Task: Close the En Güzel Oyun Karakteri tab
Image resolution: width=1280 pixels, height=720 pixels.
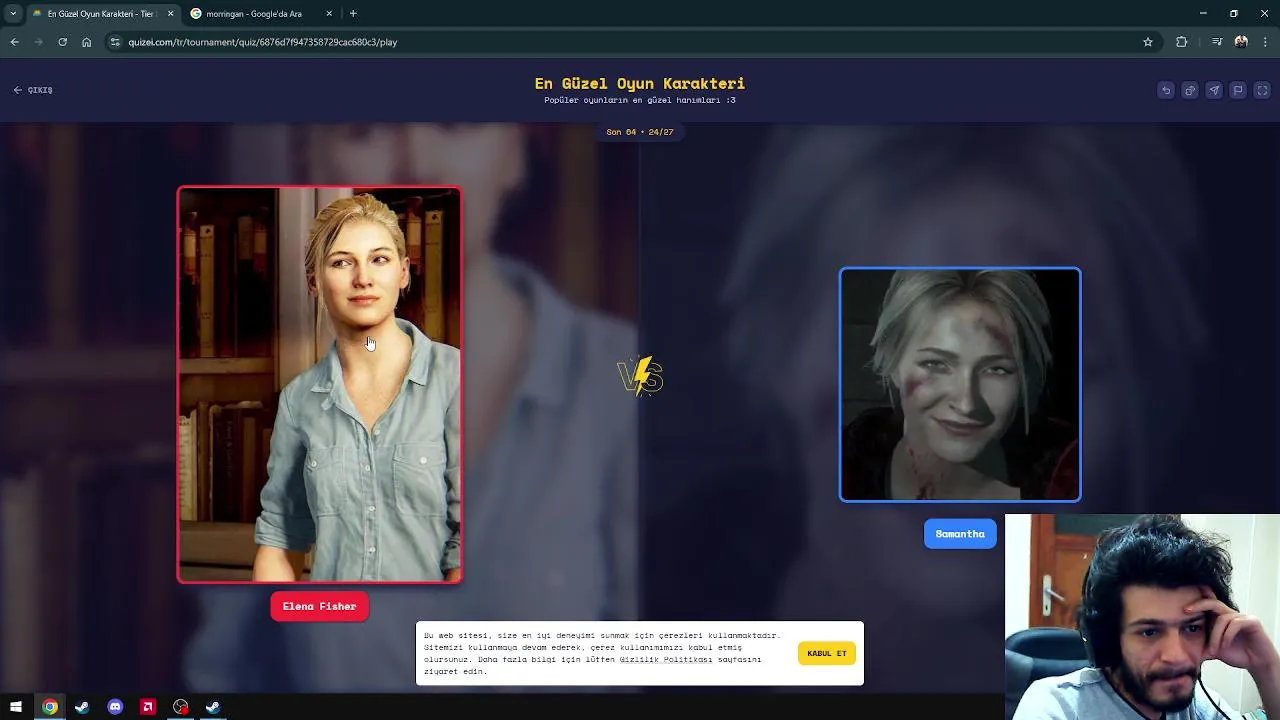Action: 170,14
